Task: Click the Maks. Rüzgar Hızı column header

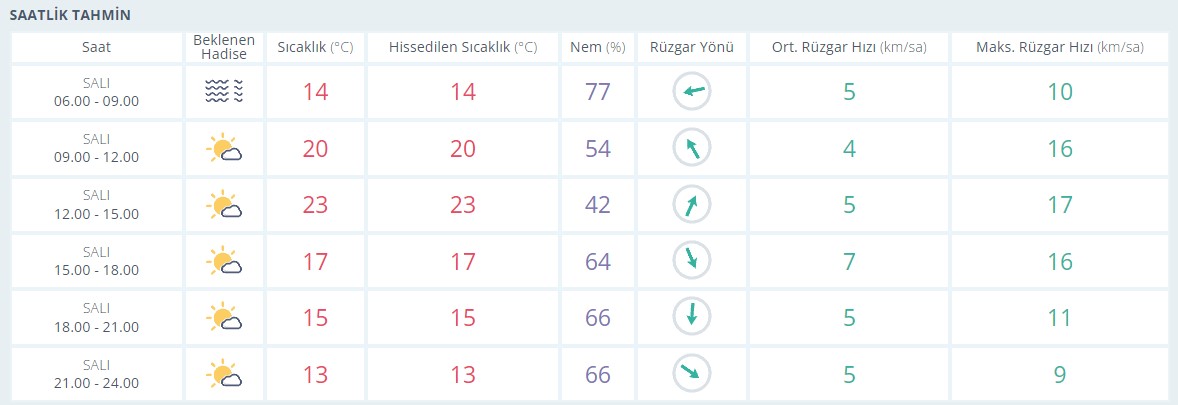Action: coord(1059,47)
